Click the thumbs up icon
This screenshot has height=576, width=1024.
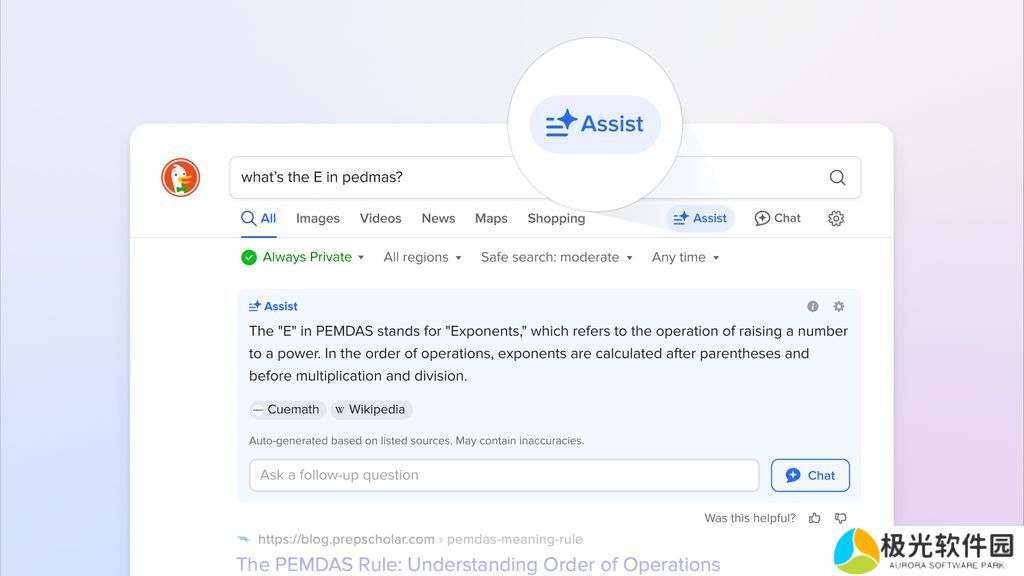coord(815,518)
